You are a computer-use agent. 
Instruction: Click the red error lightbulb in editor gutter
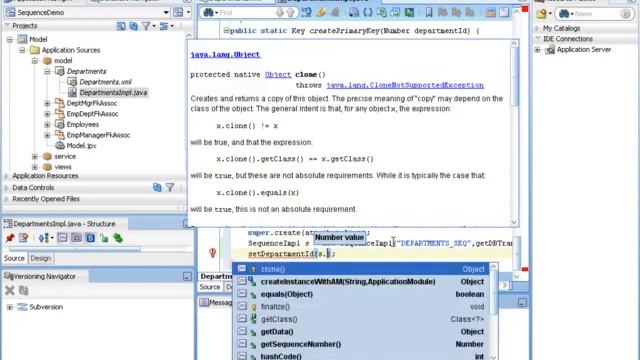pos(213,253)
